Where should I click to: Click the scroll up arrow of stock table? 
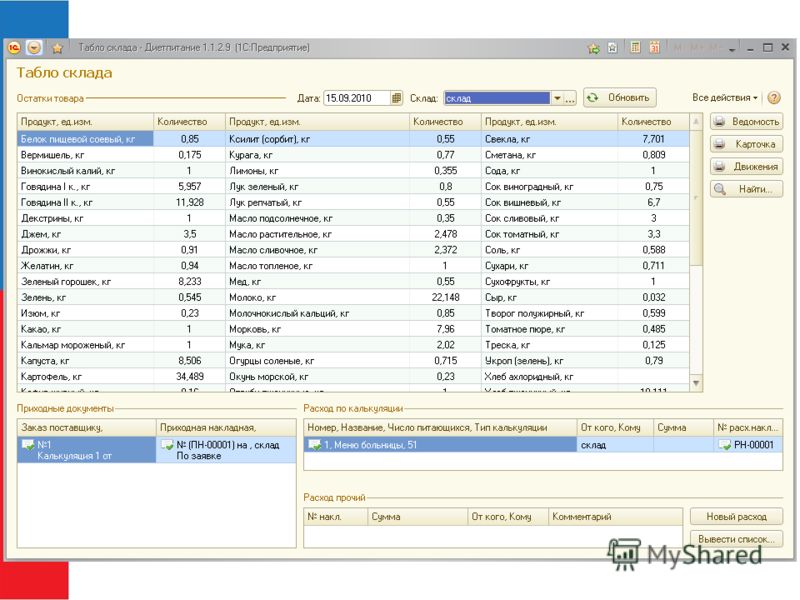(x=696, y=122)
